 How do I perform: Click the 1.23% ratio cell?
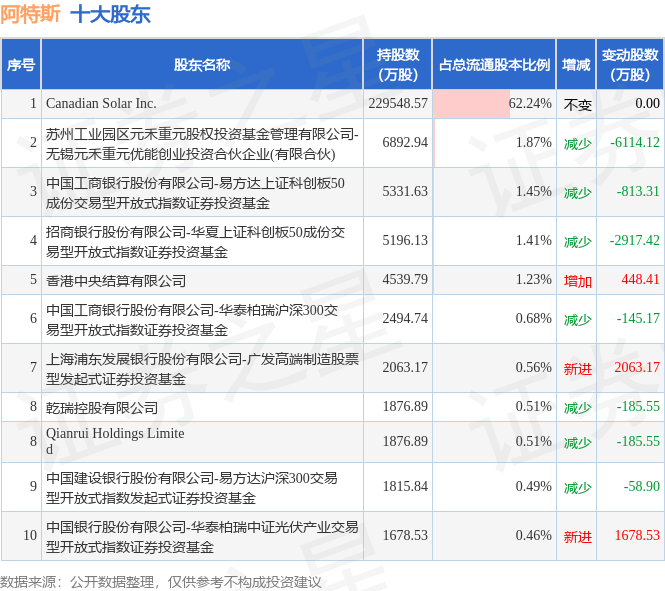(x=494, y=280)
